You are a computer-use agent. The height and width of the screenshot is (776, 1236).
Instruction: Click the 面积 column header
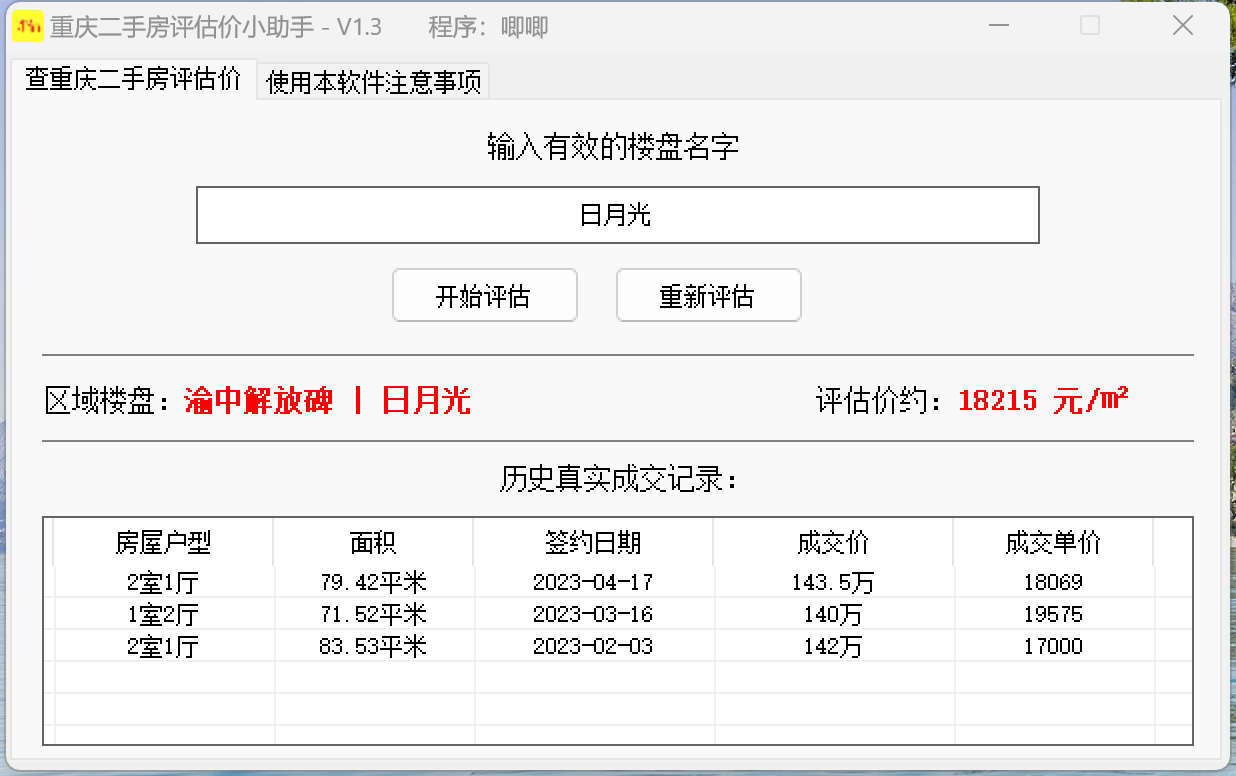tap(373, 543)
